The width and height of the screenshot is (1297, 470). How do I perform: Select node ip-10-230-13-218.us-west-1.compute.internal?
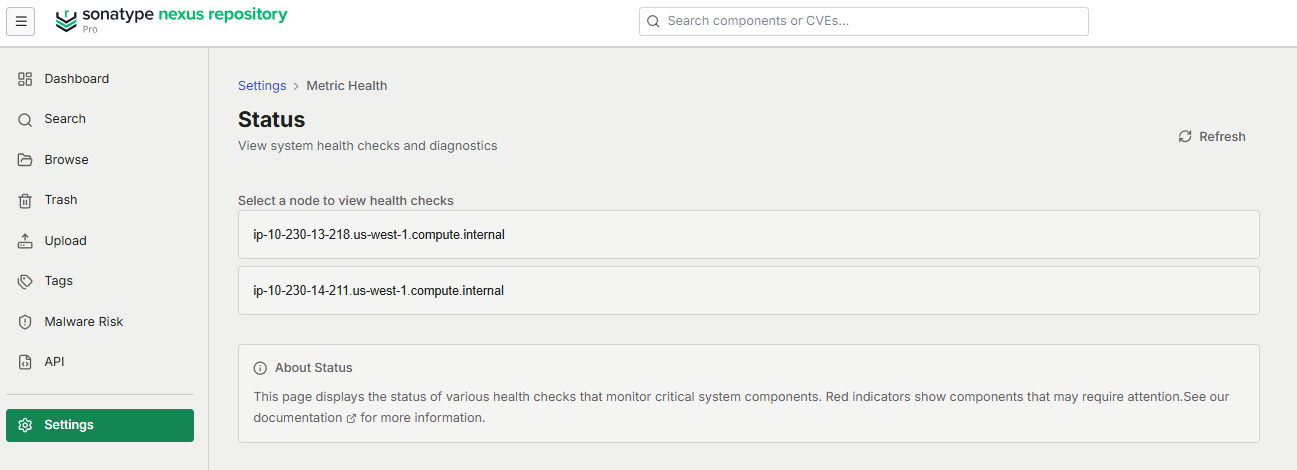pyautogui.click(x=748, y=235)
